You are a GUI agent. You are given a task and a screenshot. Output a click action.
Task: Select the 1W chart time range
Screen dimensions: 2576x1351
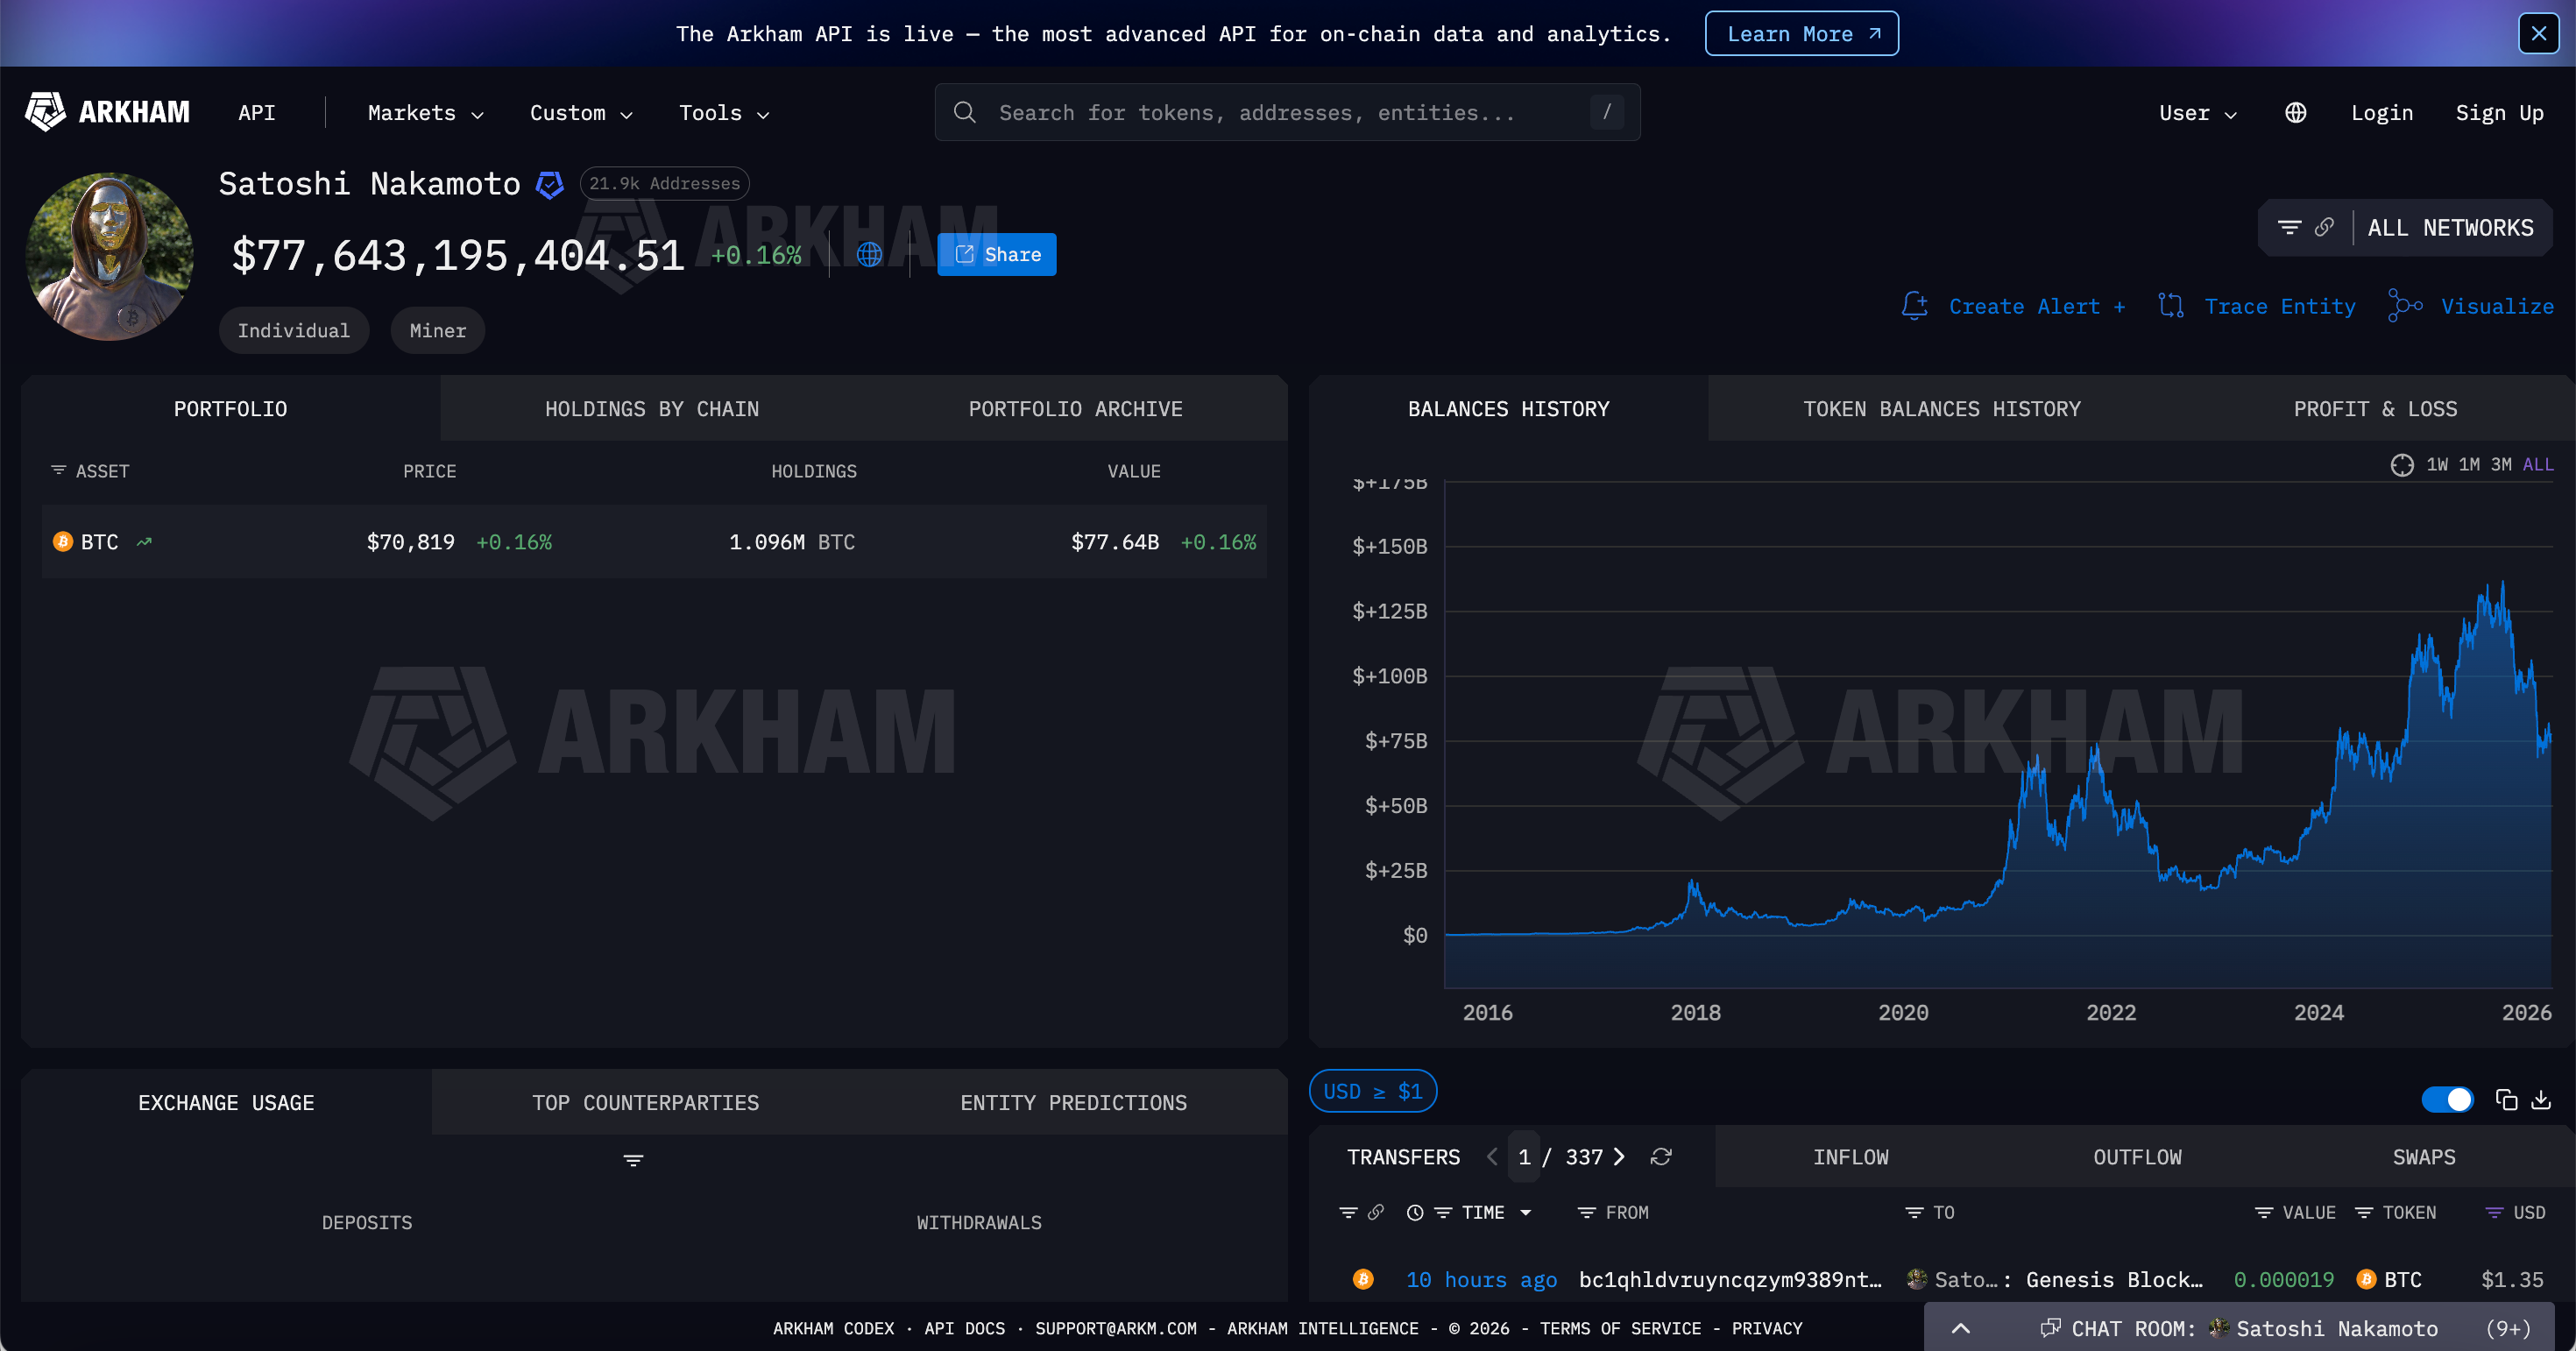click(2437, 465)
